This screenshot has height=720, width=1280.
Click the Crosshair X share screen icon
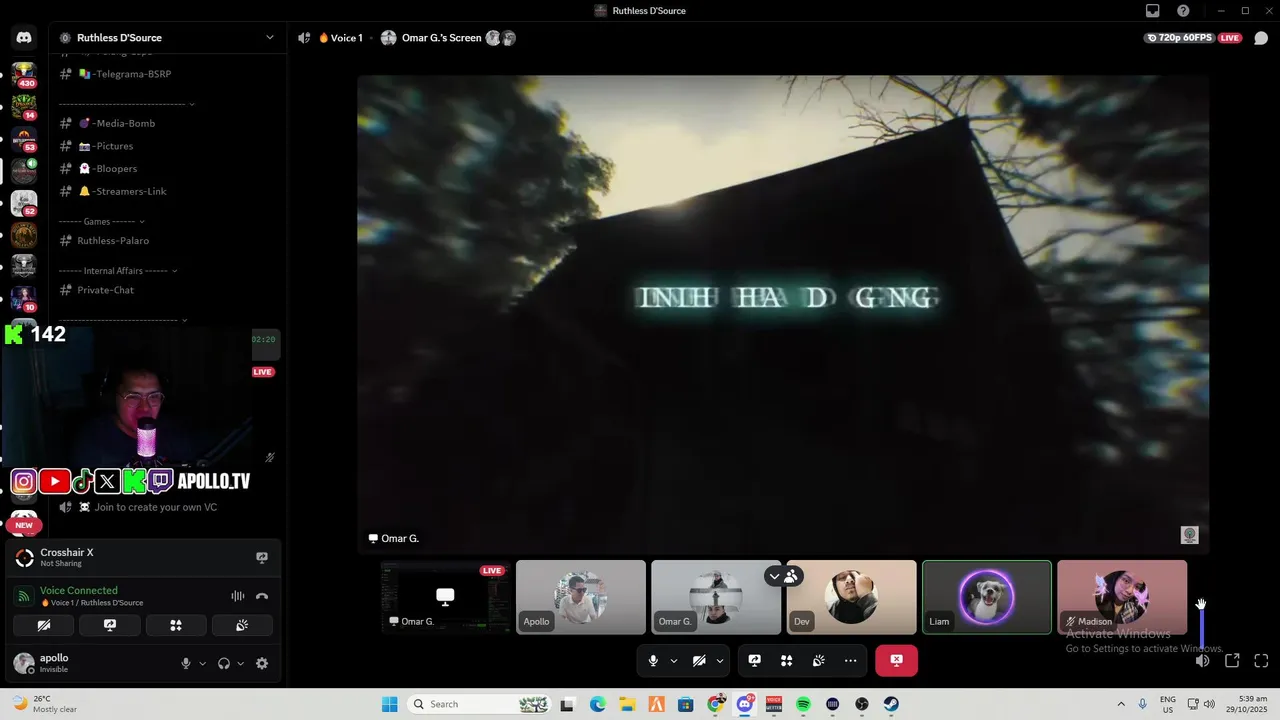[262, 557]
